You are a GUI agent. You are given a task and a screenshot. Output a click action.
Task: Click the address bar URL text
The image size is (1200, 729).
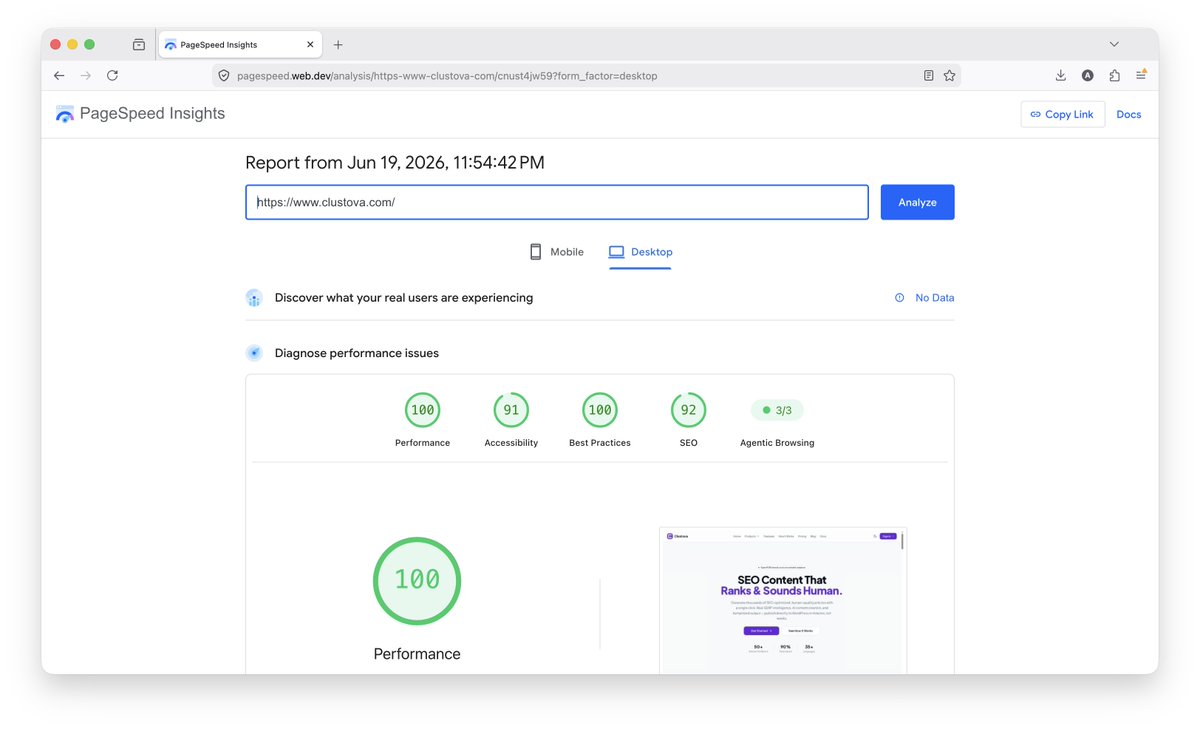coord(447,76)
